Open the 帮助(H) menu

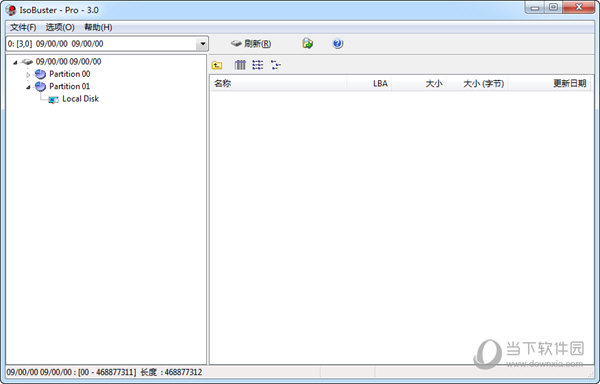point(98,27)
